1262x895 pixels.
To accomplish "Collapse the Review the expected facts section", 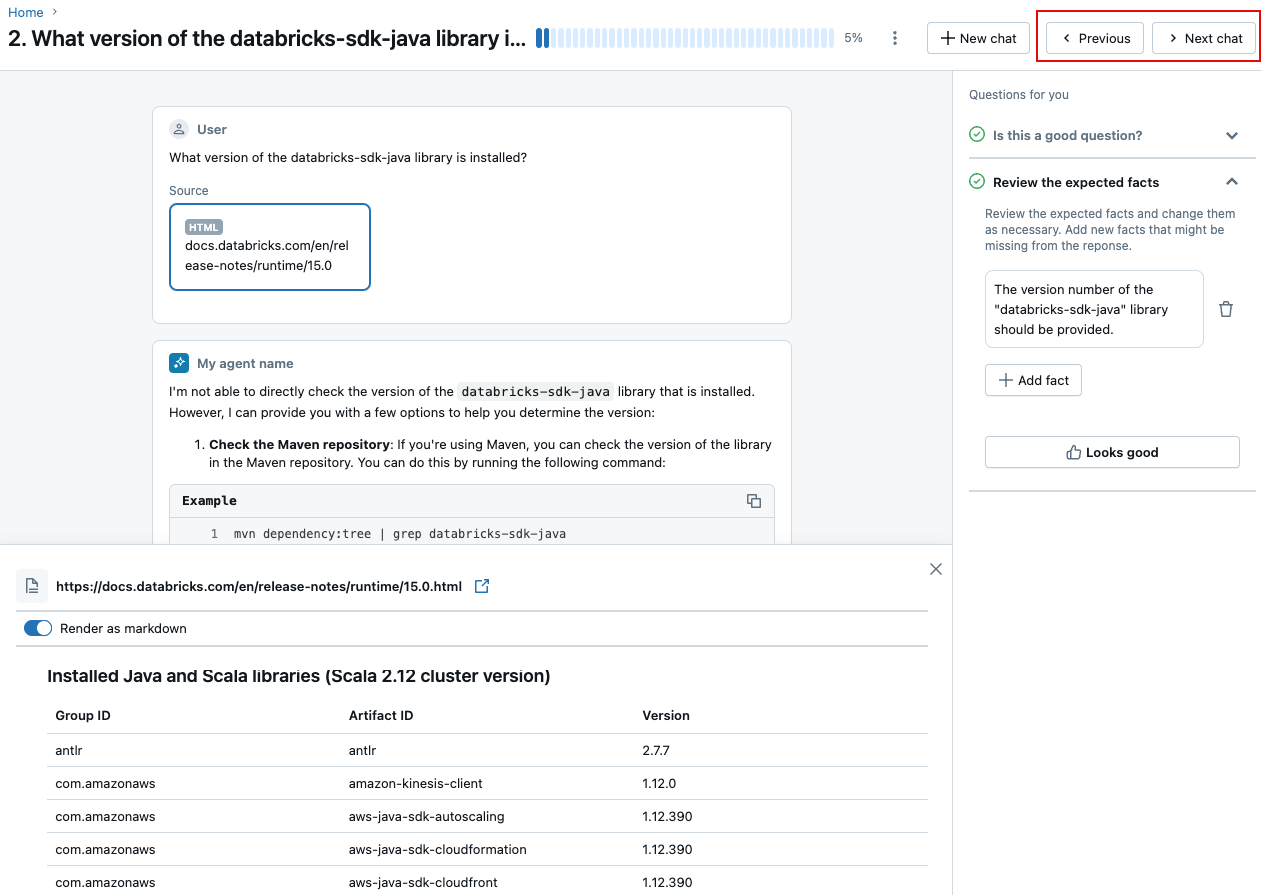I will [1231, 182].
